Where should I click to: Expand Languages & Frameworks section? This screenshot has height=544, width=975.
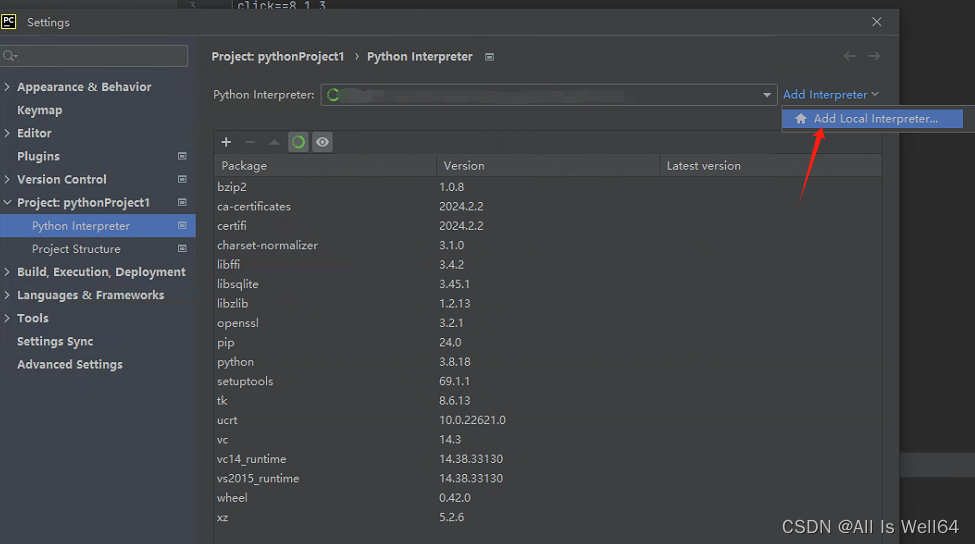(x=7, y=295)
